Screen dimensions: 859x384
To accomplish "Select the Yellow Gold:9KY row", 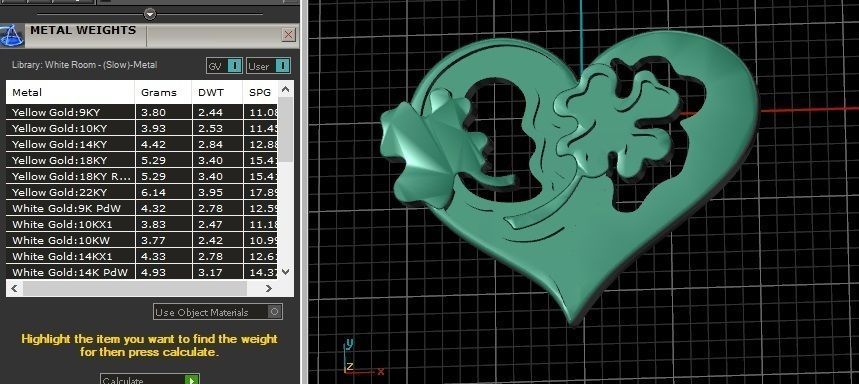I will (x=142, y=112).
